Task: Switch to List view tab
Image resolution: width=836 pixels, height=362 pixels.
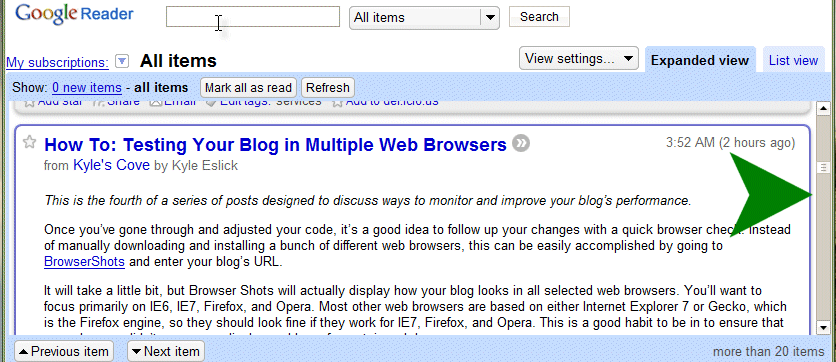Action: [793, 61]
